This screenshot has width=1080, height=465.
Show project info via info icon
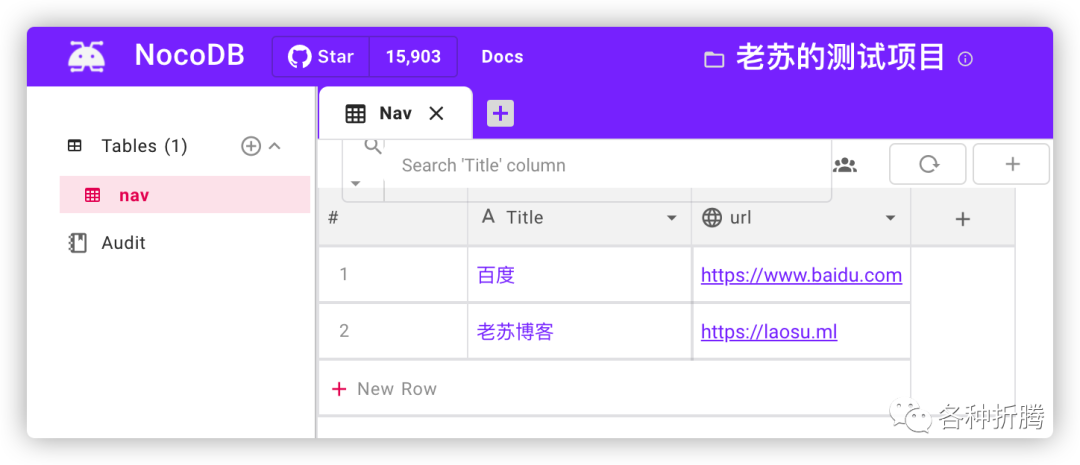coord(965,59)
